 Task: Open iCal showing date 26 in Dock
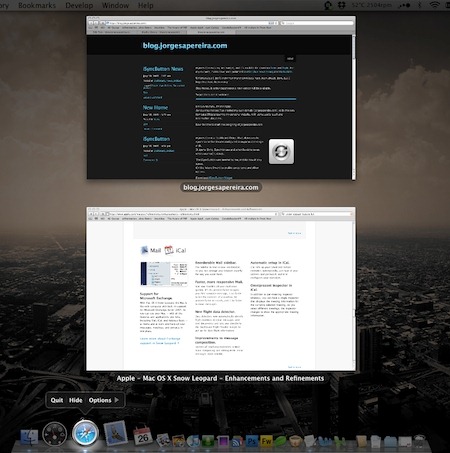tap(143, 436)
